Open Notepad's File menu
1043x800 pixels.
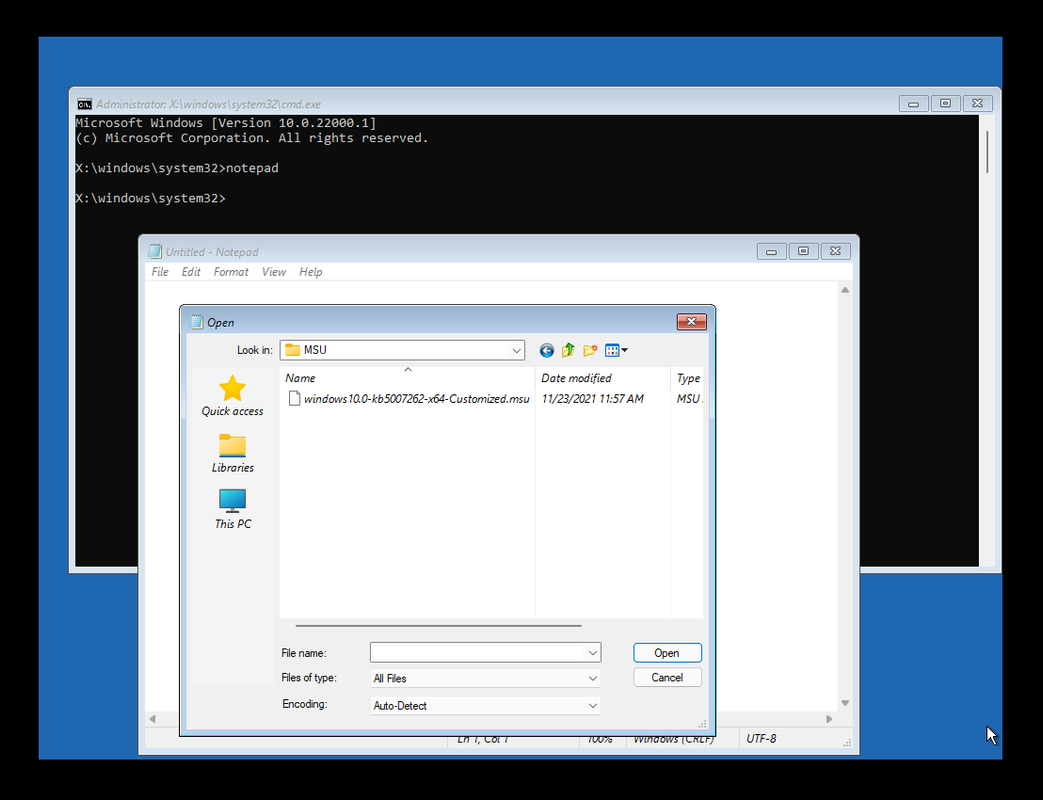[x=160, y=272]
